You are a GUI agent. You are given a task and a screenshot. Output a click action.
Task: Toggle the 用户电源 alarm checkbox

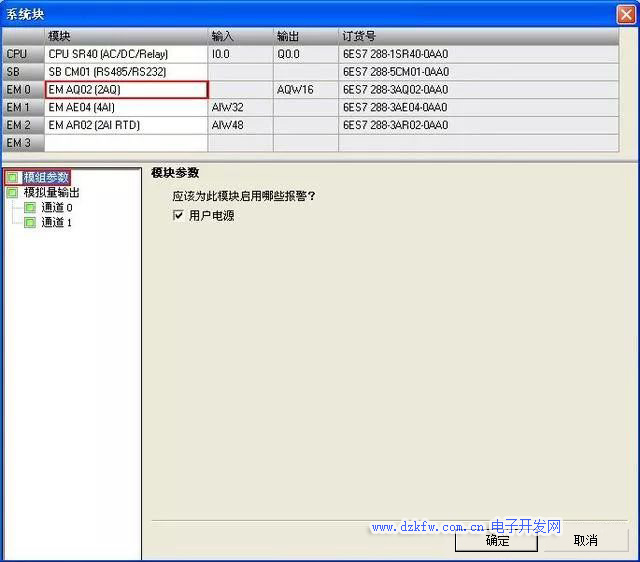click(x=178, y=215)
